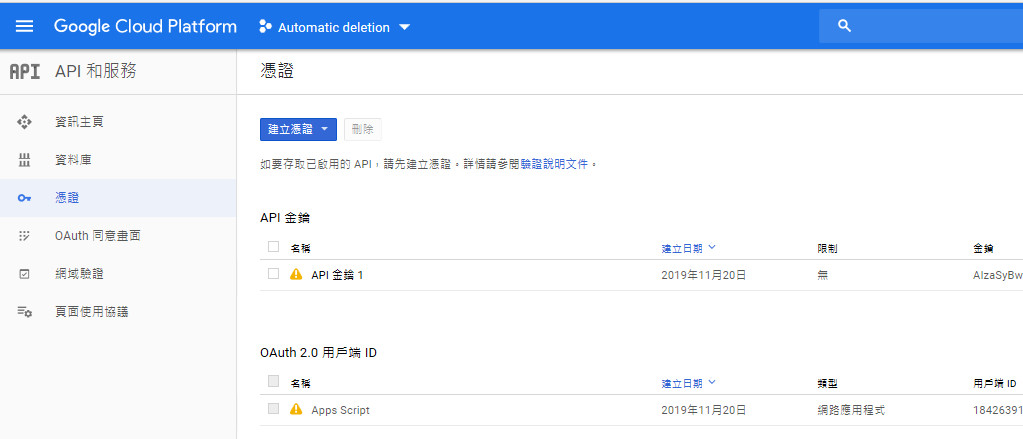Focus the top search field

921,26
